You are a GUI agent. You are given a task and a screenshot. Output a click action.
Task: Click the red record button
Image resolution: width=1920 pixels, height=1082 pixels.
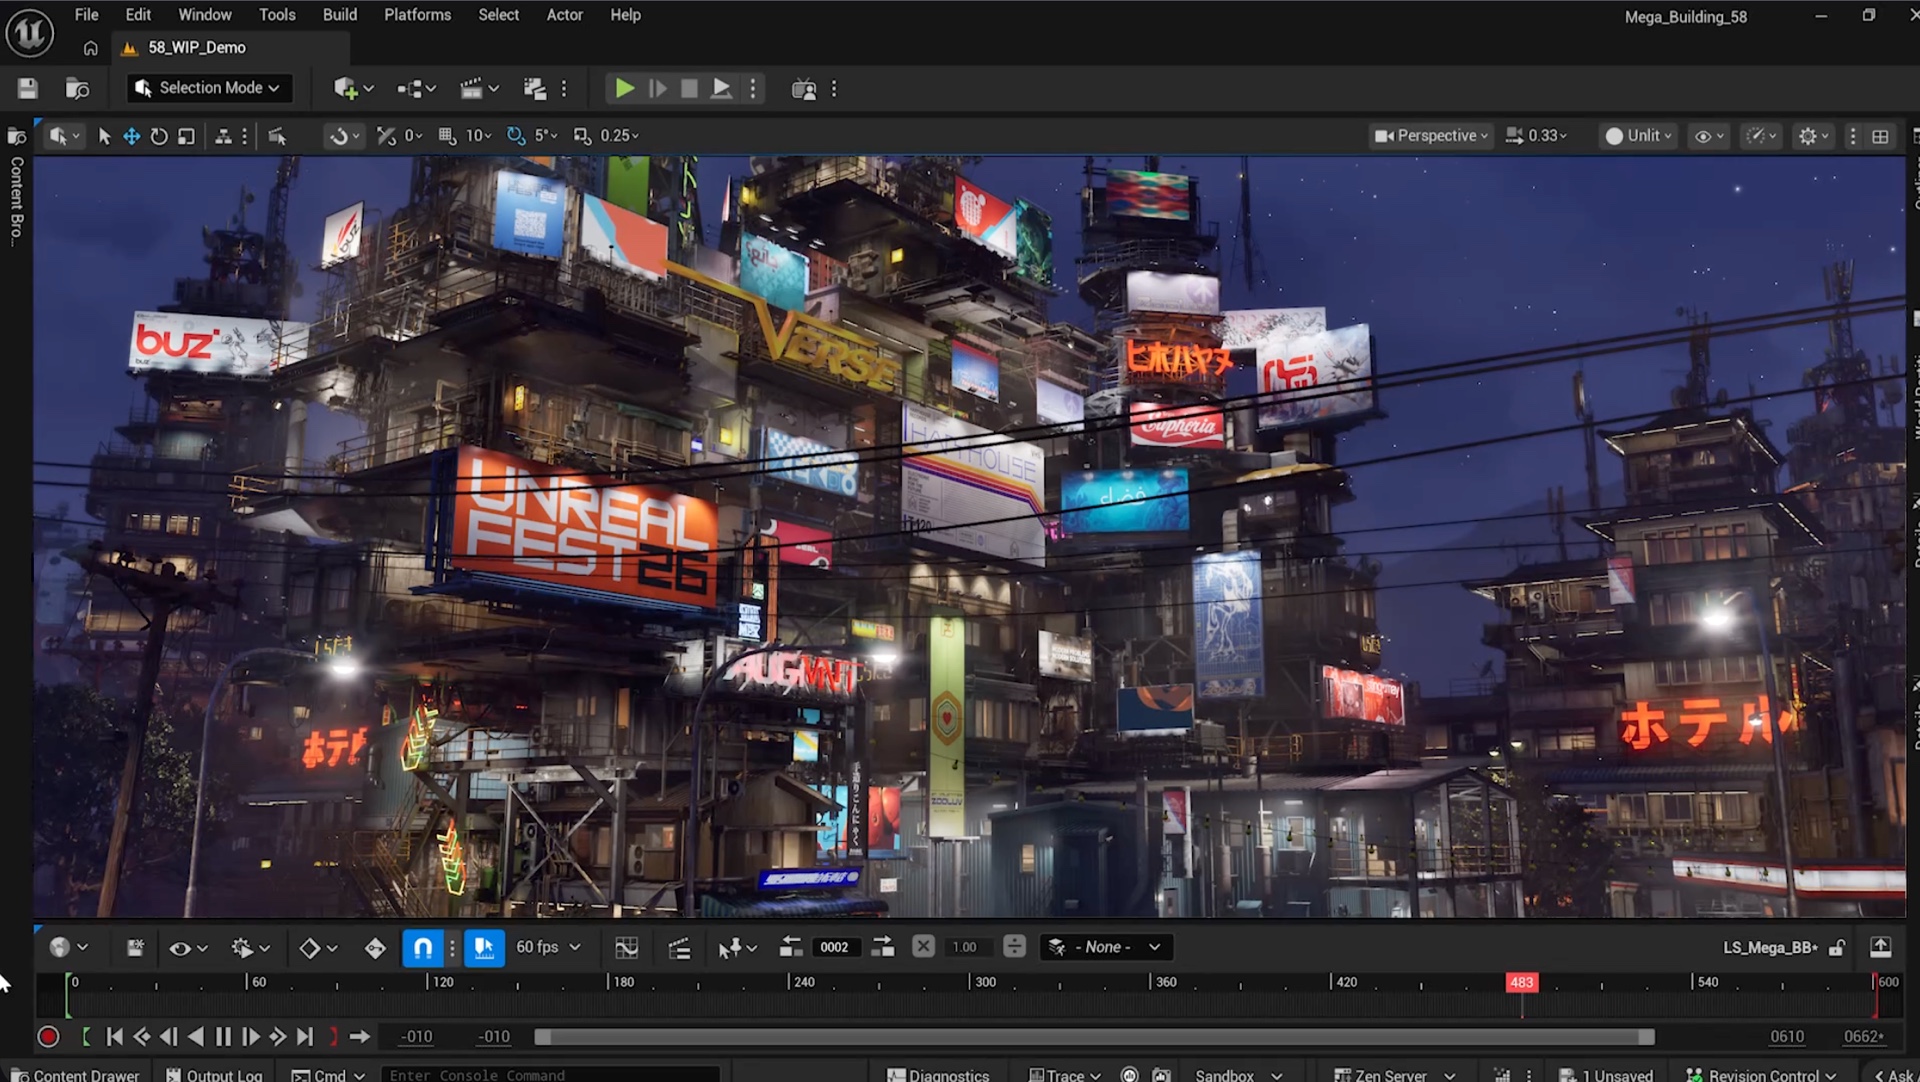pyautogui.click(x=48, y=1037)
